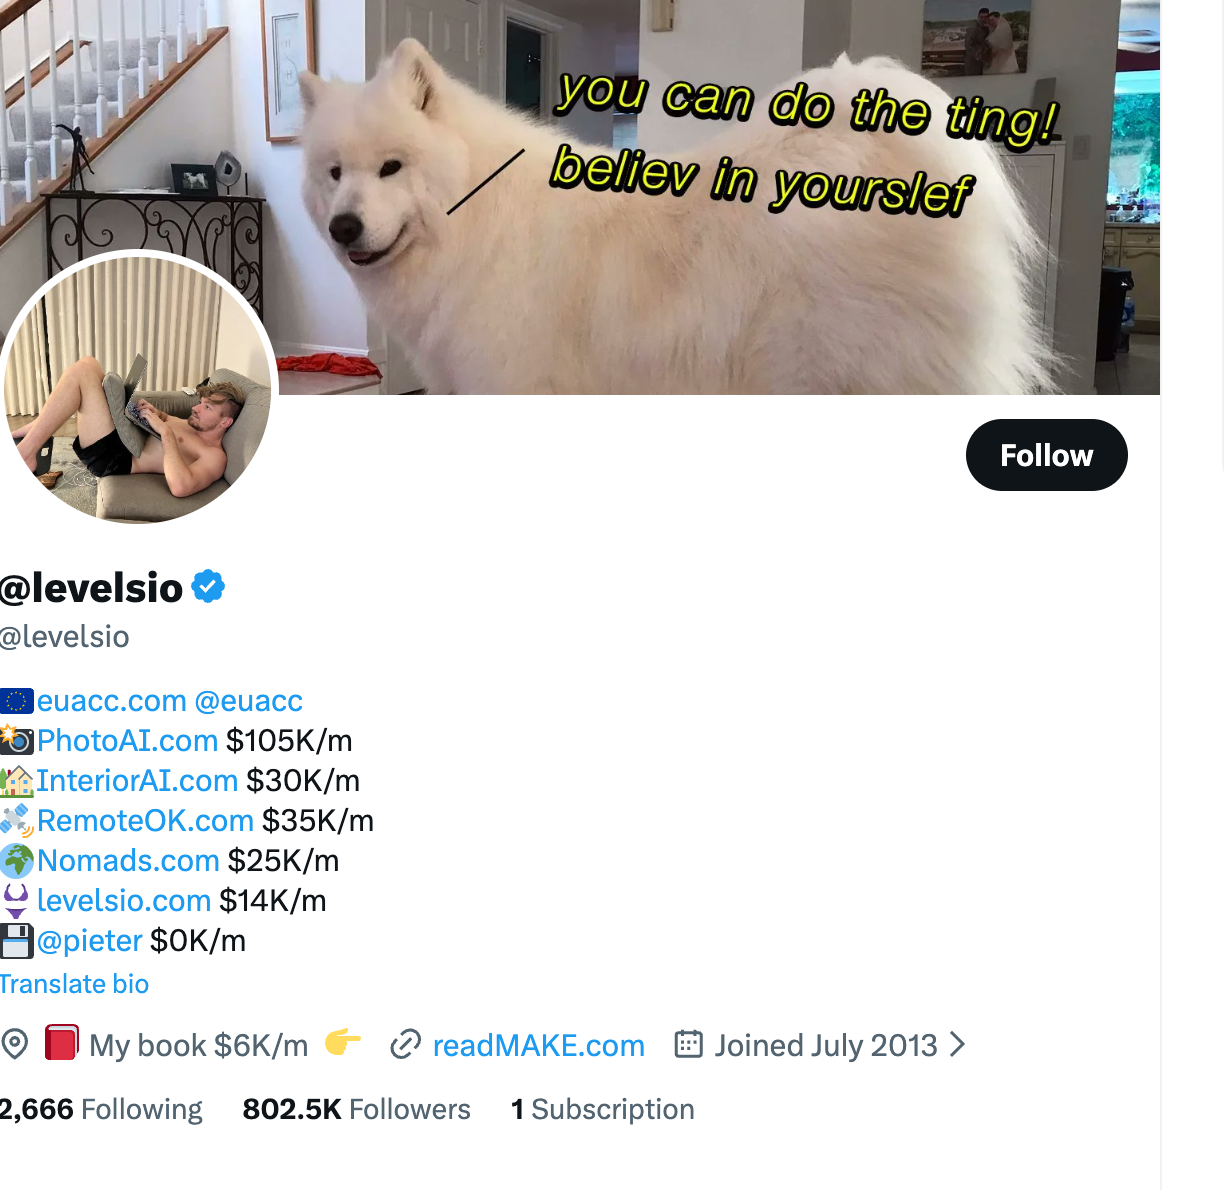Image resolution: width=1224 pixels, height=1190 pixels.
Task: Open the @euacc profile mention
Action: coord(249,701)
